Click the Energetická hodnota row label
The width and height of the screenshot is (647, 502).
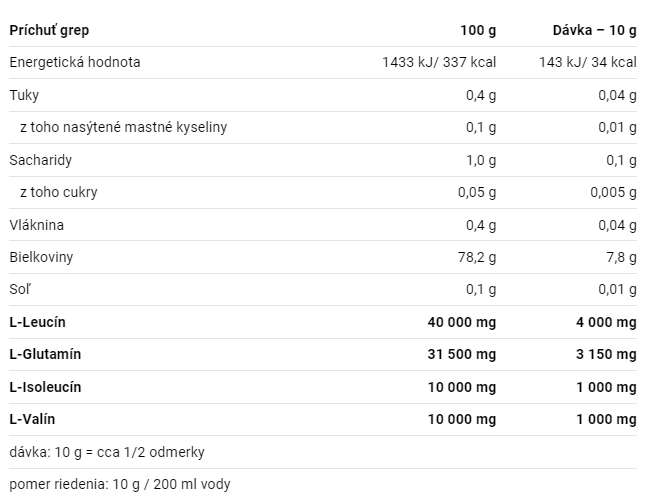[75, 62]
